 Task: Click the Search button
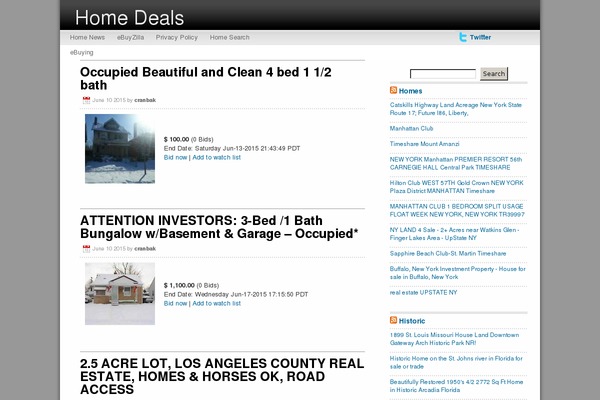pyautogui.click(x=494, y=73)
